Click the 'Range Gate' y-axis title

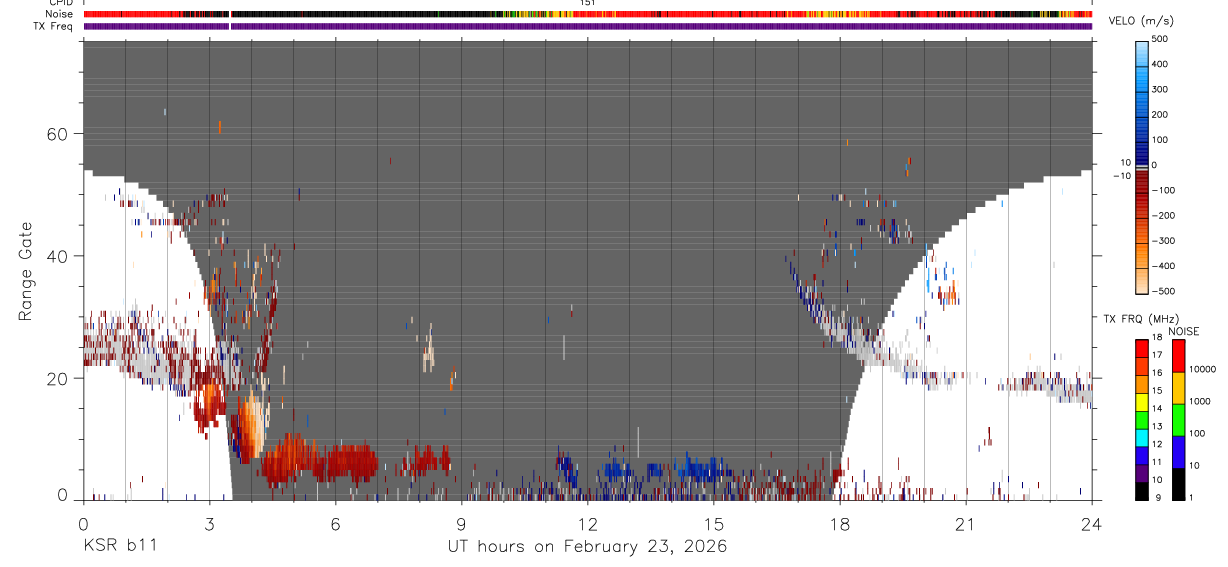[26, 270]
